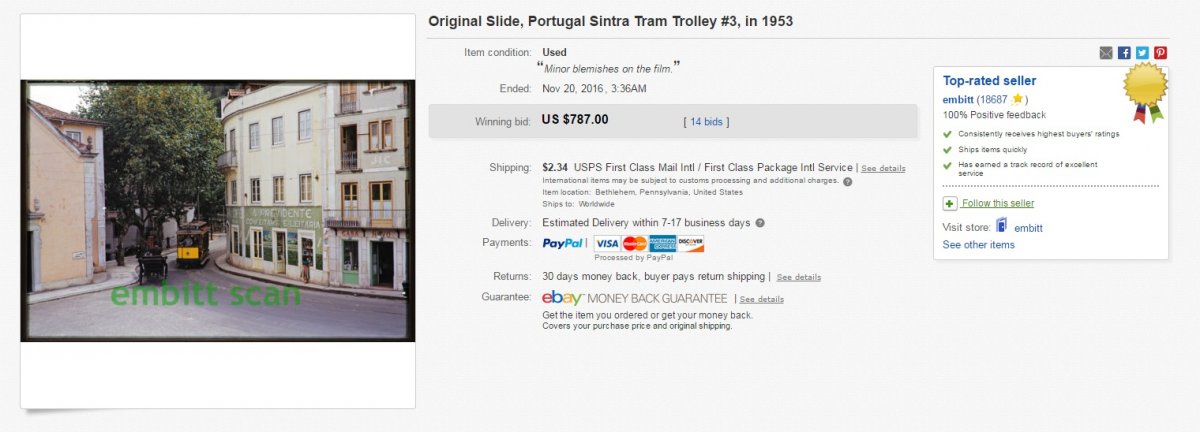Open the Sintra tram slide photo
Screen dimensions: 1200x432
click(218, 211)
